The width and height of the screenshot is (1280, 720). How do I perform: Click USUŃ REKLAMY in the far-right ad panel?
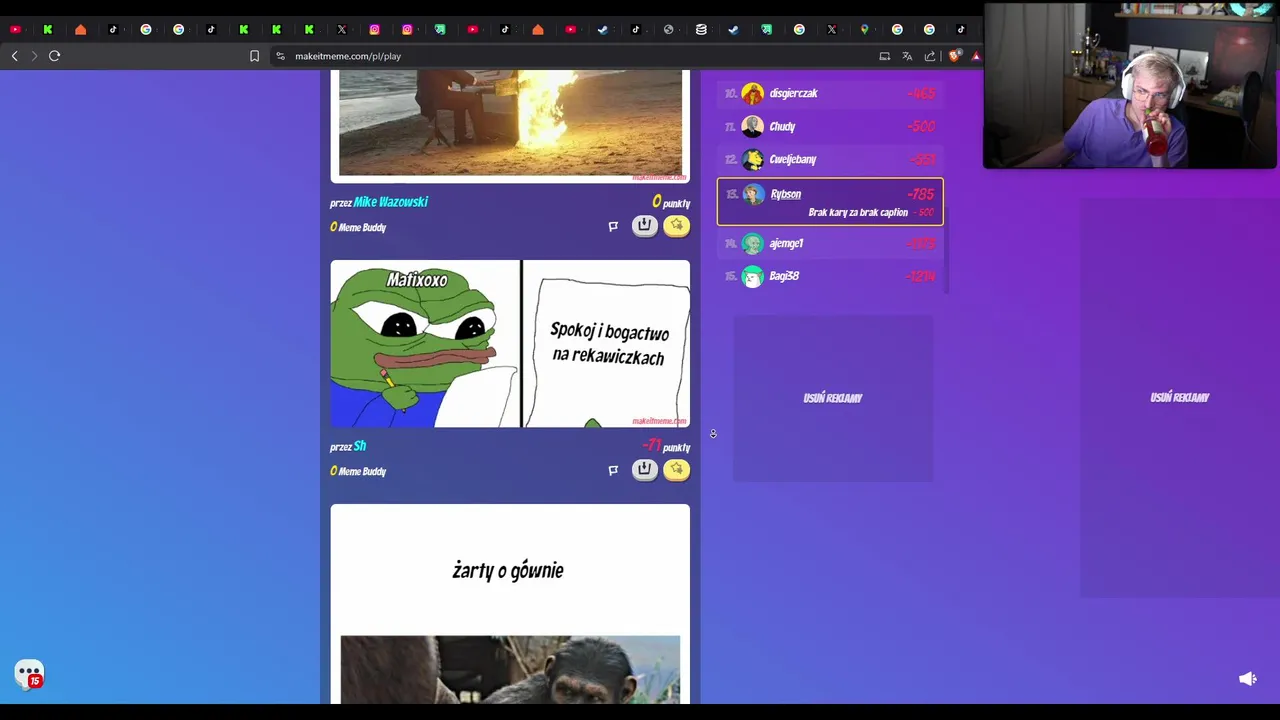(1180, 397)
